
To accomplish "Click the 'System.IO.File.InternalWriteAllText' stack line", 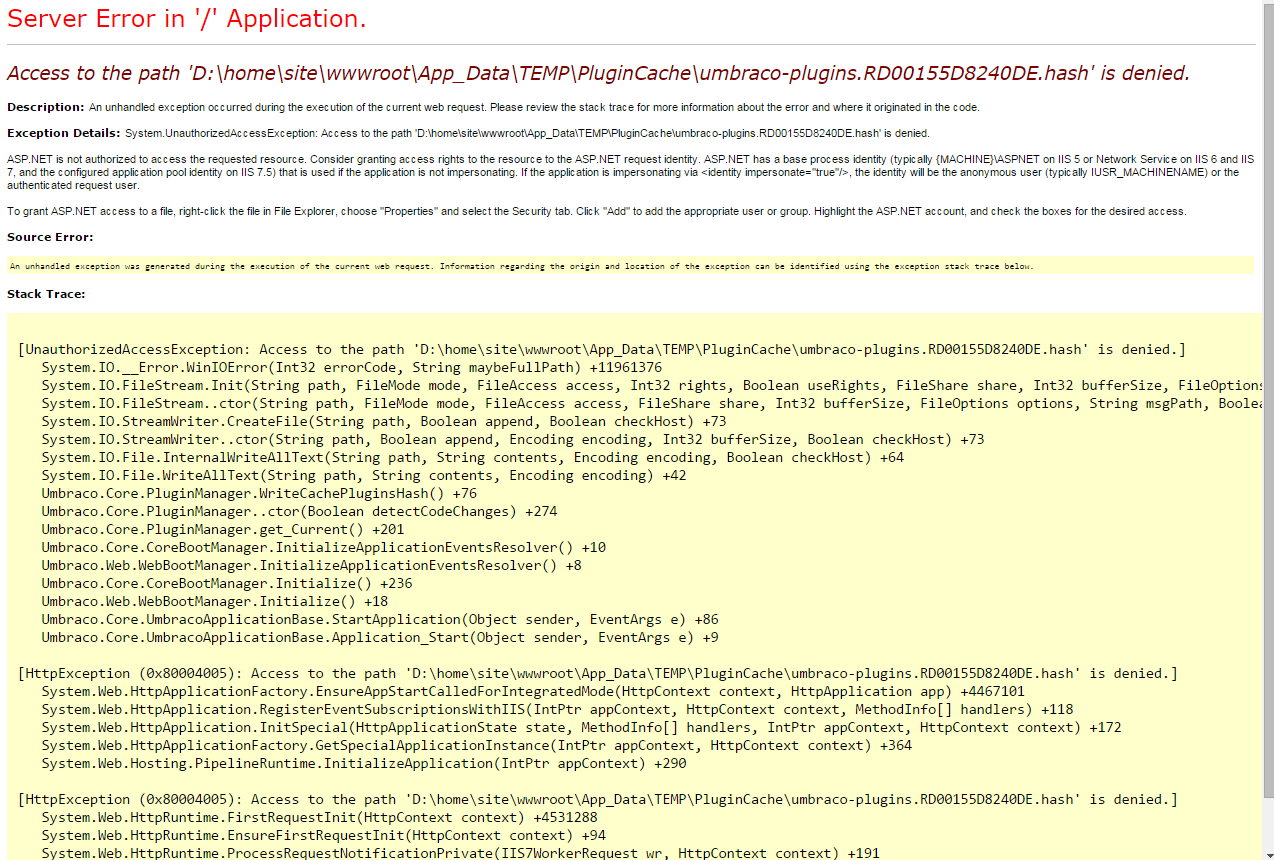I will [x=472, y=457].
